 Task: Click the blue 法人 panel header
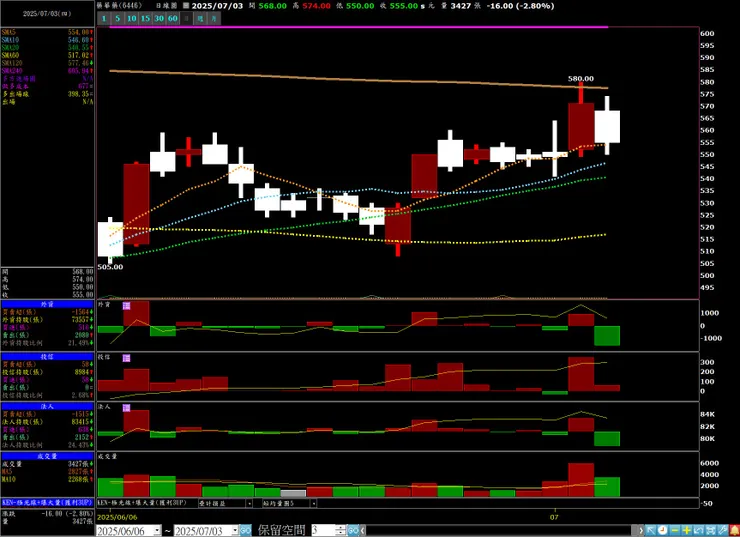(47, 406)
